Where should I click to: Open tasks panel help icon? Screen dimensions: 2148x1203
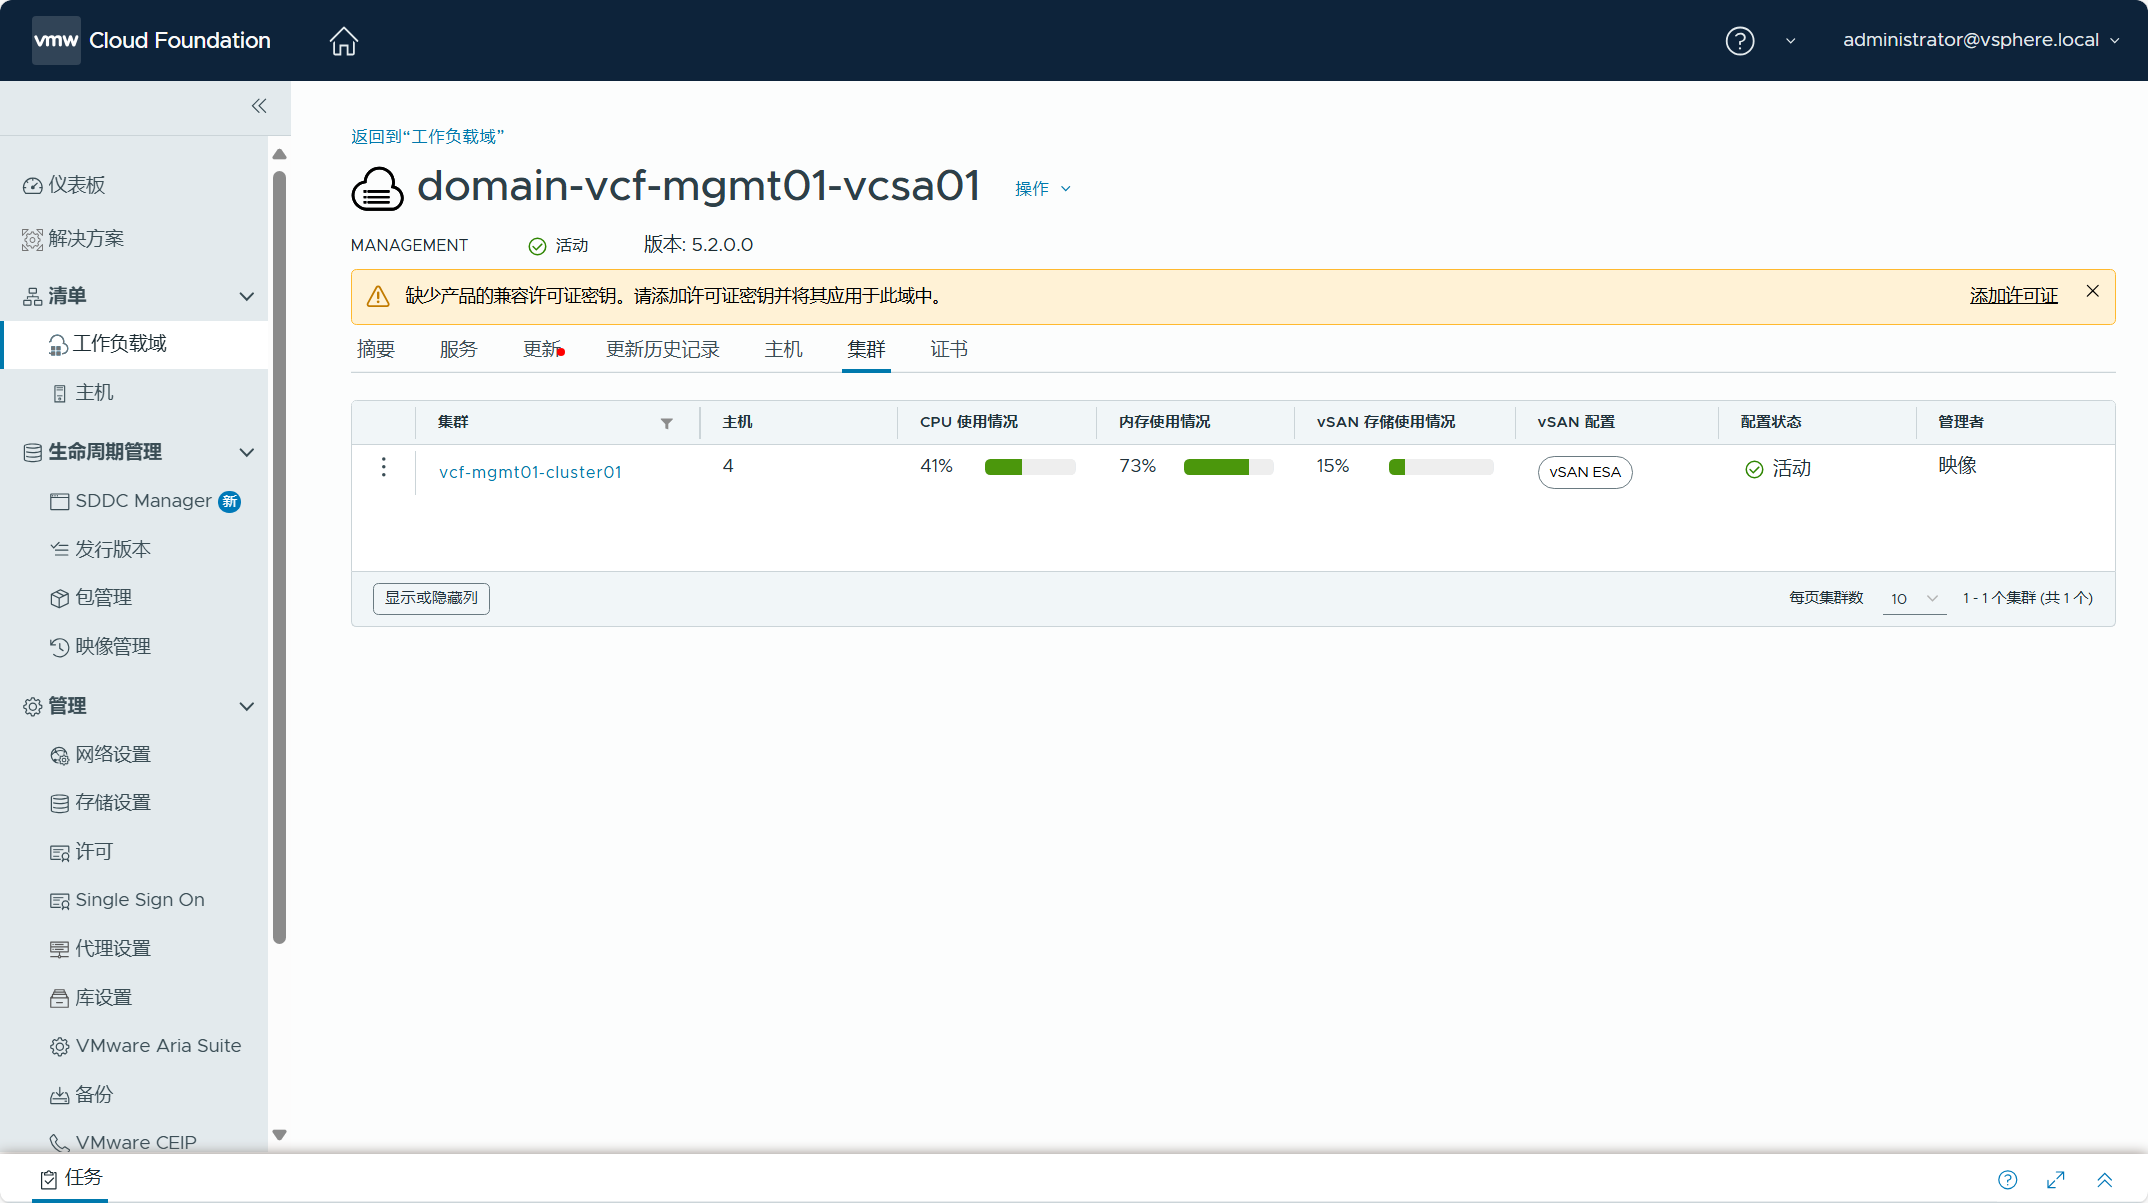pyautogui.click(x=2007, y=1180)
